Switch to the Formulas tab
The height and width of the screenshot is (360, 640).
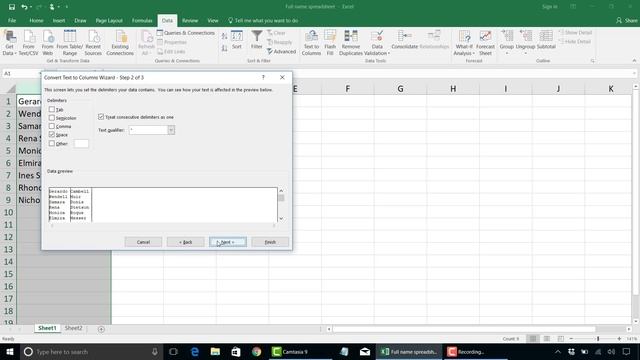142,20
